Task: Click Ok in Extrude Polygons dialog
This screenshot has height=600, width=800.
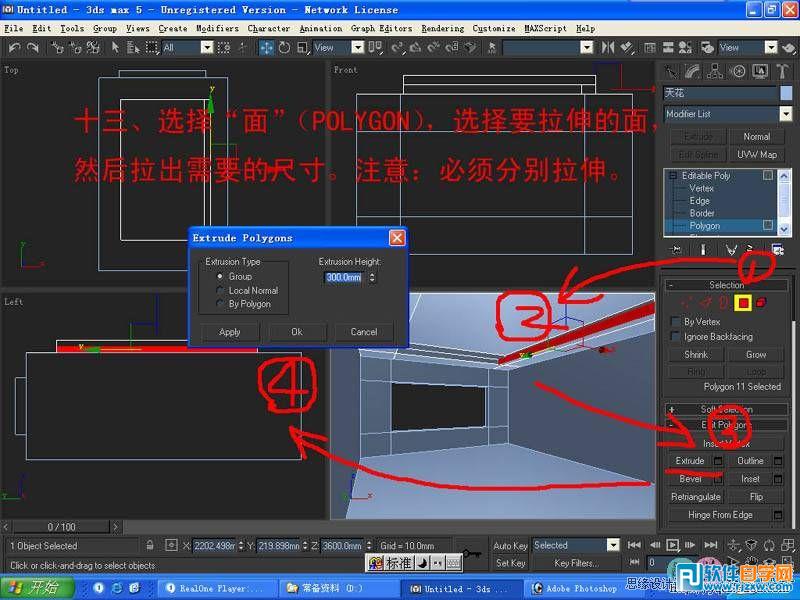Action: click(297, 332)
